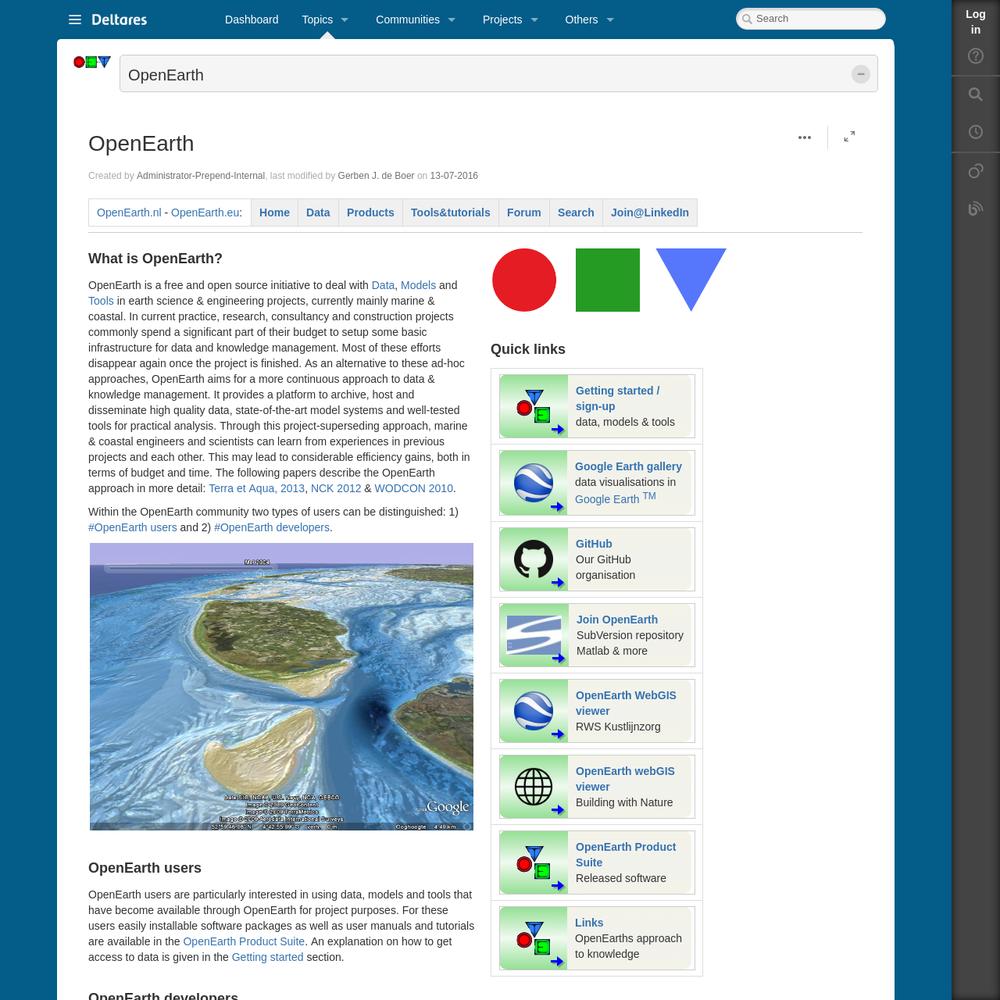Open OpenEarth webGIS viewer Building with Nature link

624,779
